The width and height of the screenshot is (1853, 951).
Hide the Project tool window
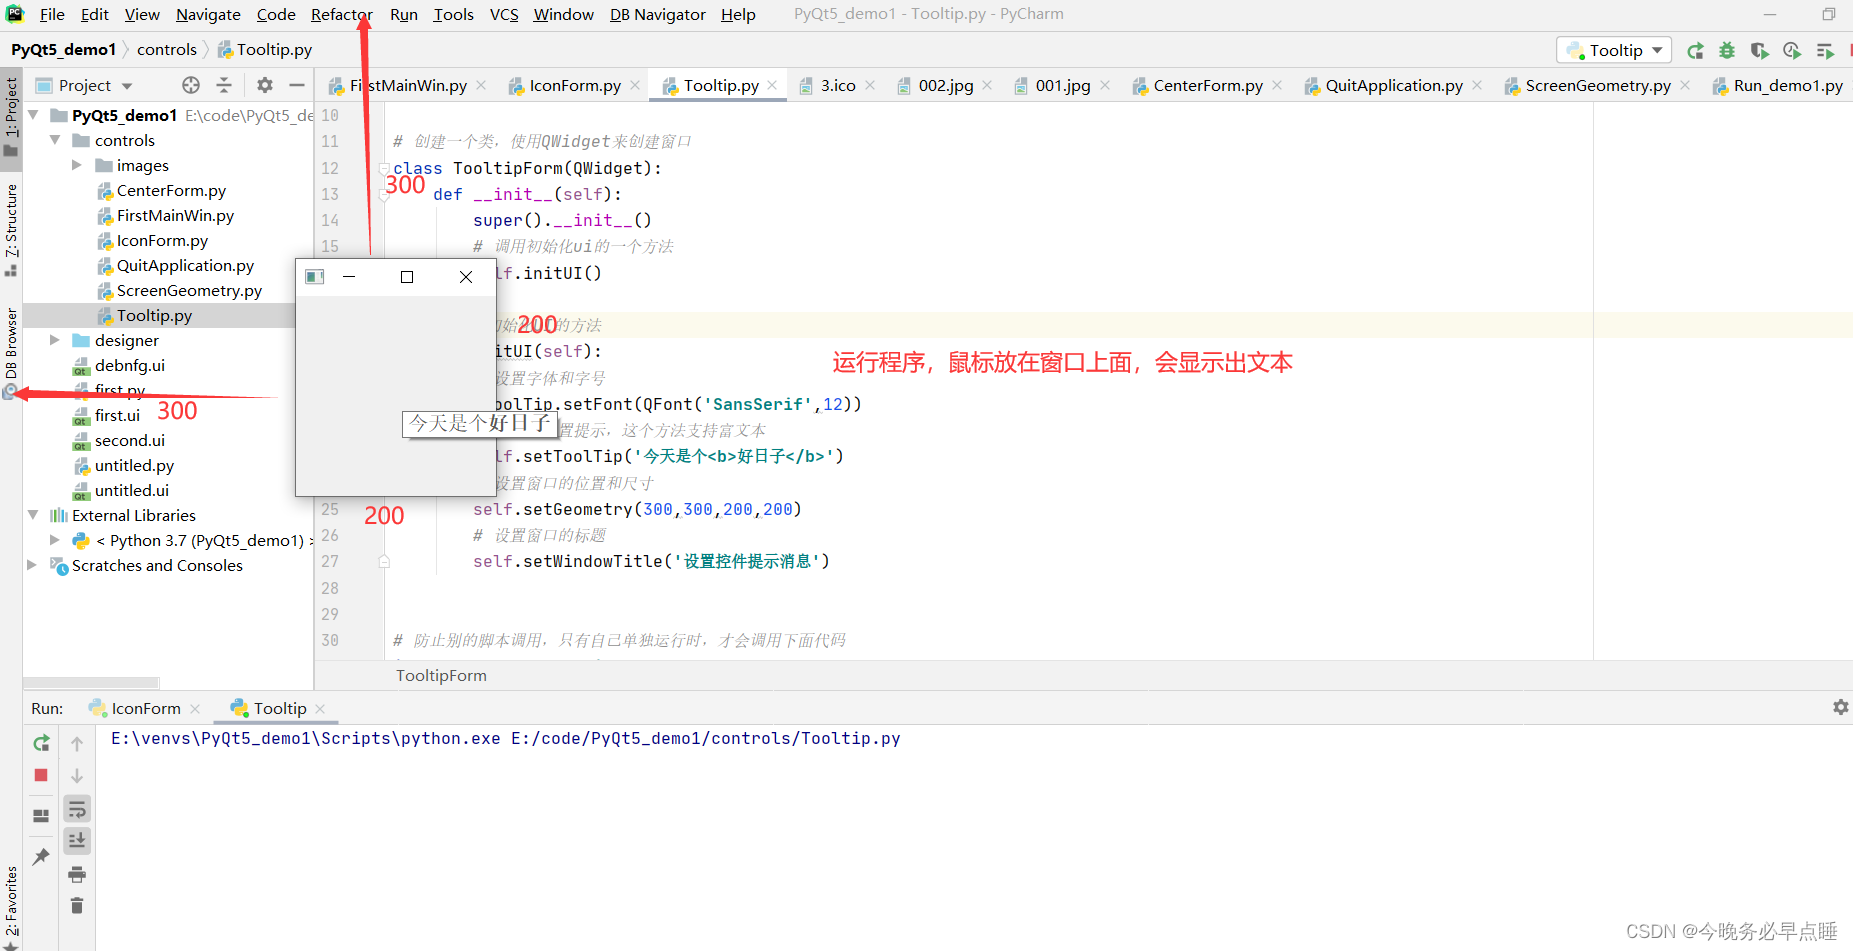[x=297, y=85]
